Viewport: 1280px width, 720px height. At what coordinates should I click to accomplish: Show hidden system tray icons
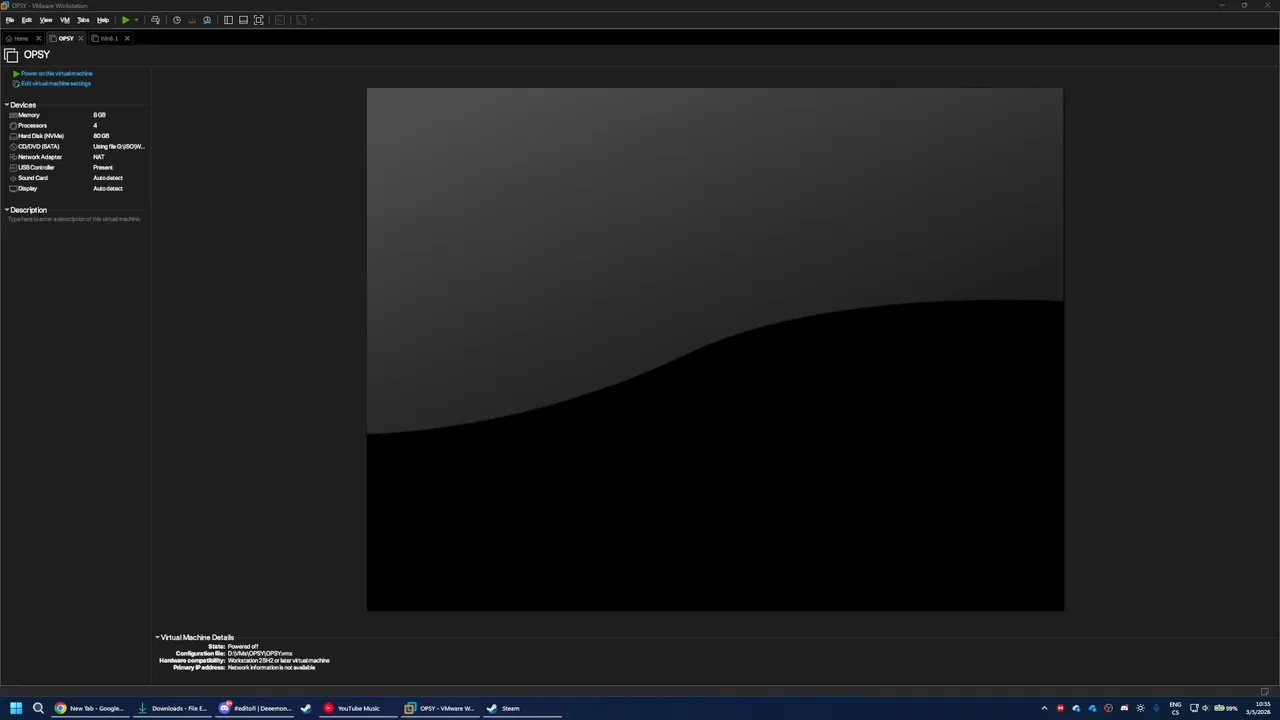pos(1044,708)
